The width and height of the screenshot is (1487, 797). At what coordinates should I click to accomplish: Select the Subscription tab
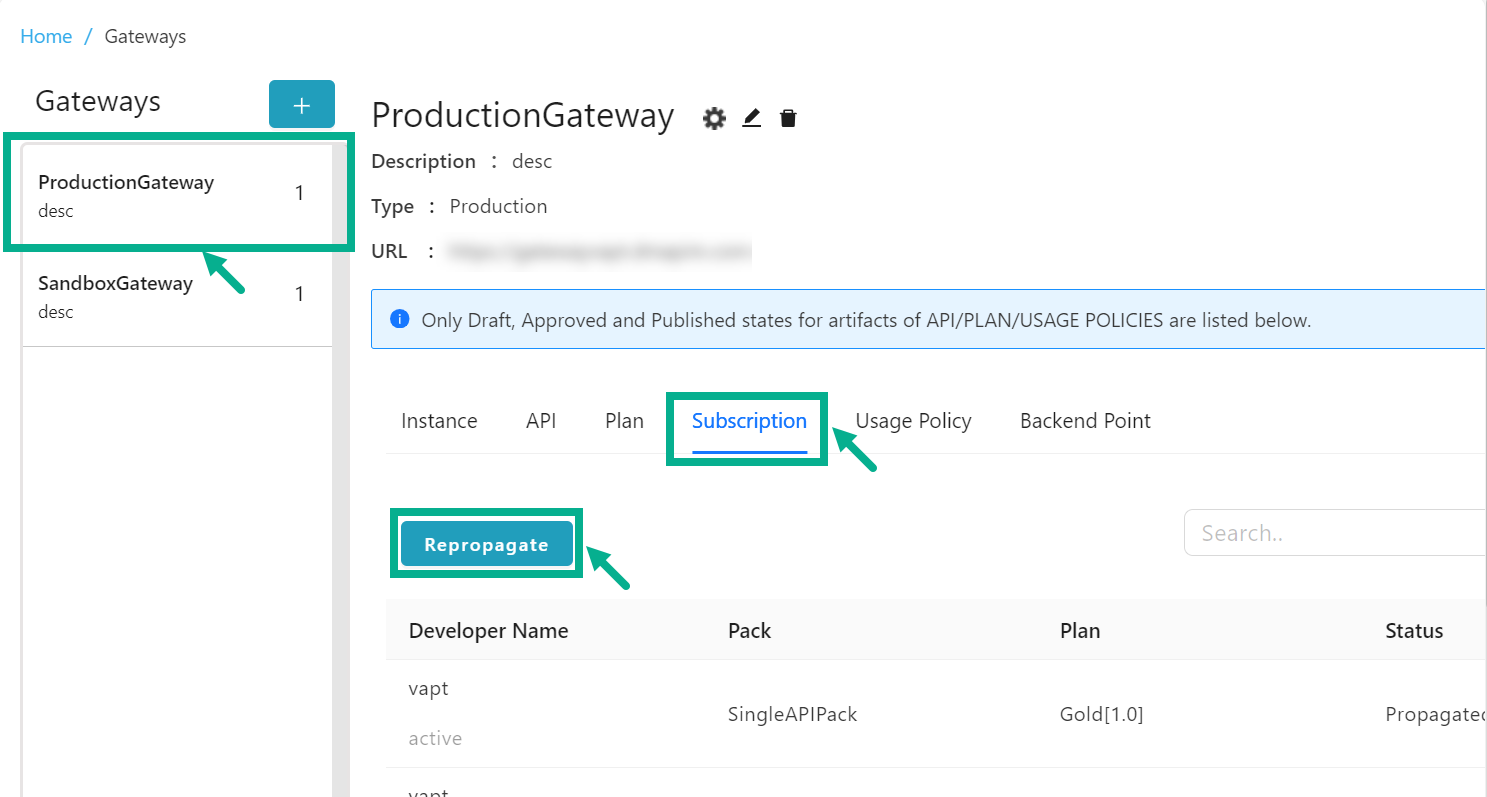747,420
